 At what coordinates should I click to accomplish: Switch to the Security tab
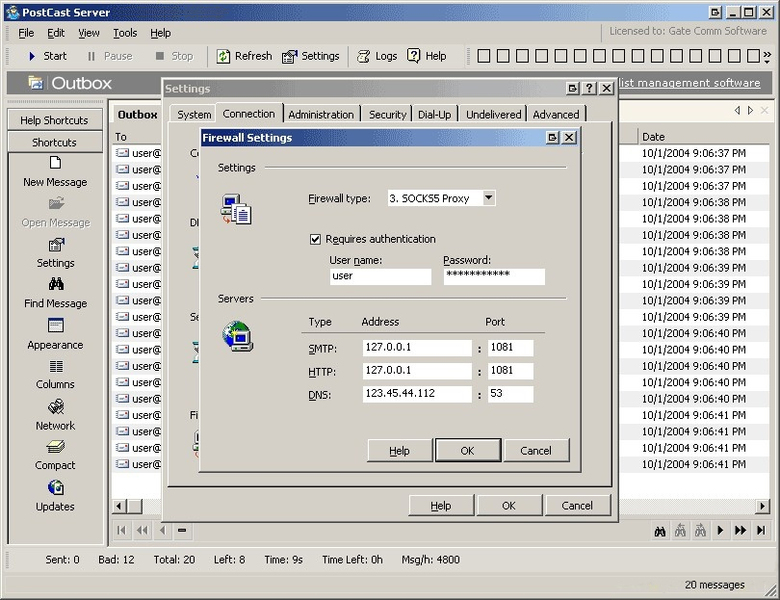388,114
